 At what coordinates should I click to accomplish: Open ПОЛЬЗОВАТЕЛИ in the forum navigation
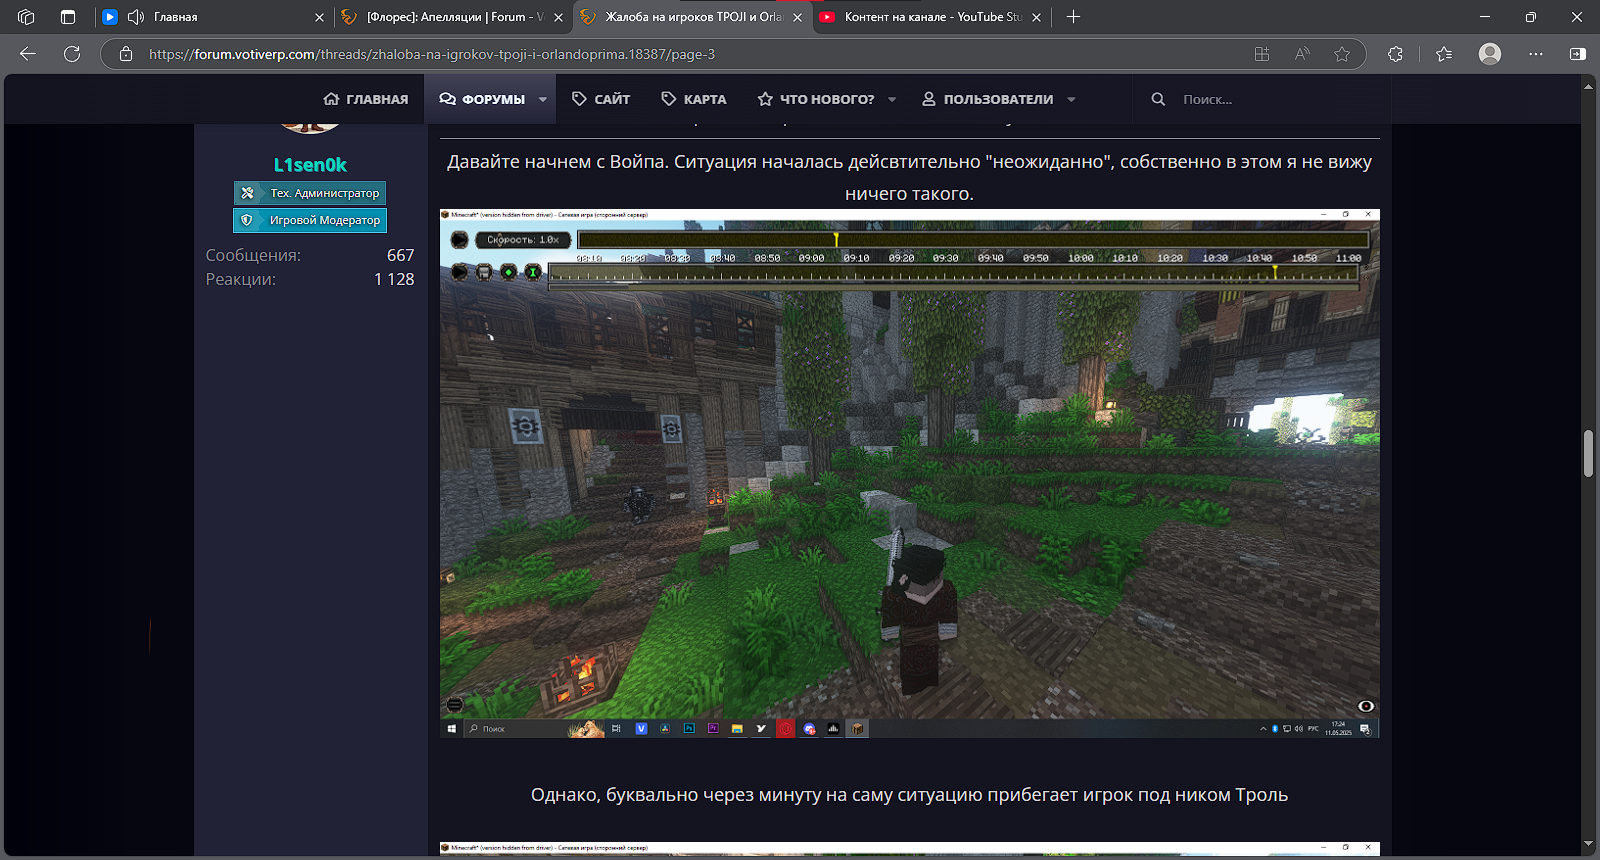pos(987,99)
